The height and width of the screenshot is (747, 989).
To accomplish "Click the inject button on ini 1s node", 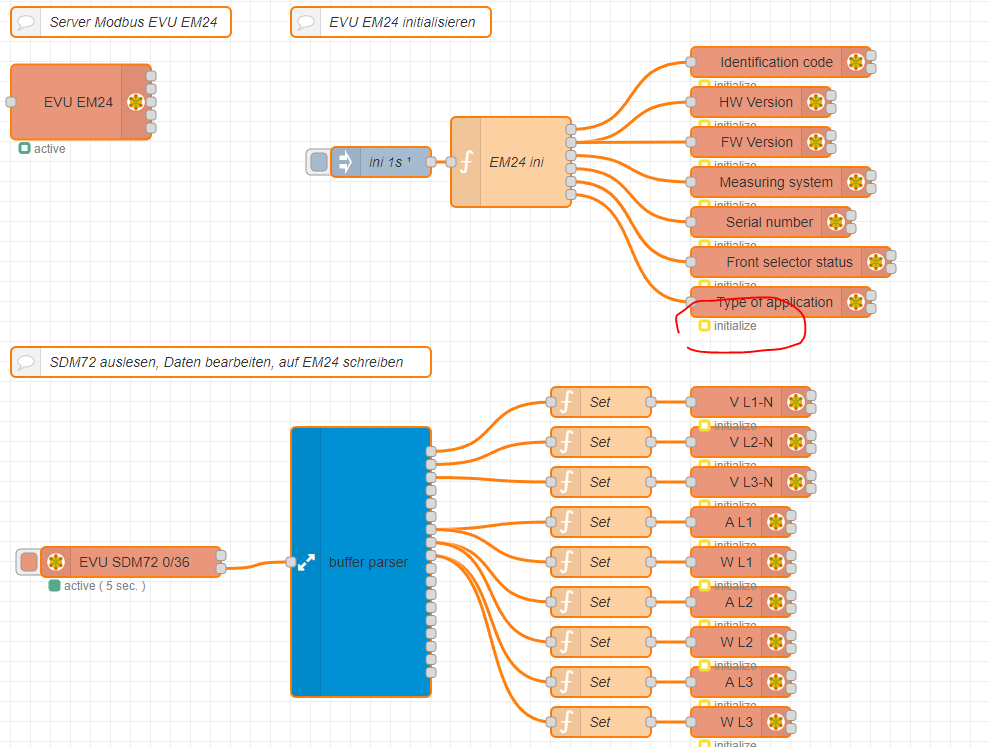I will (319, 162).
